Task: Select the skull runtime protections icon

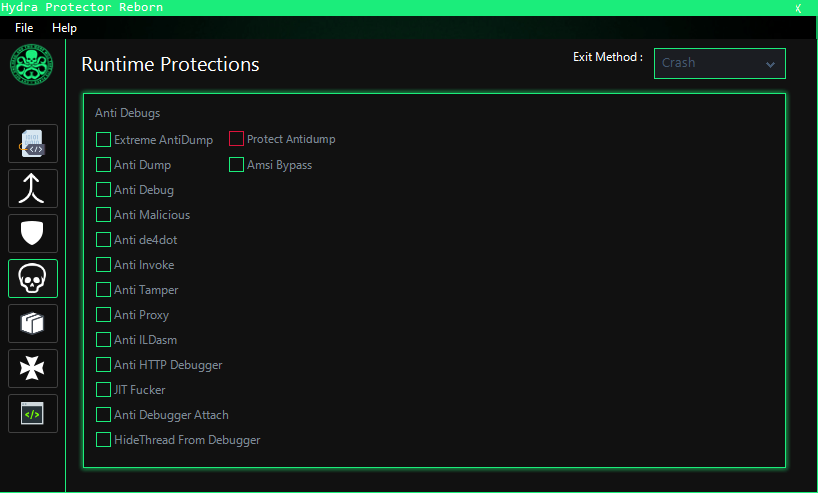Action: pos(33,278)
